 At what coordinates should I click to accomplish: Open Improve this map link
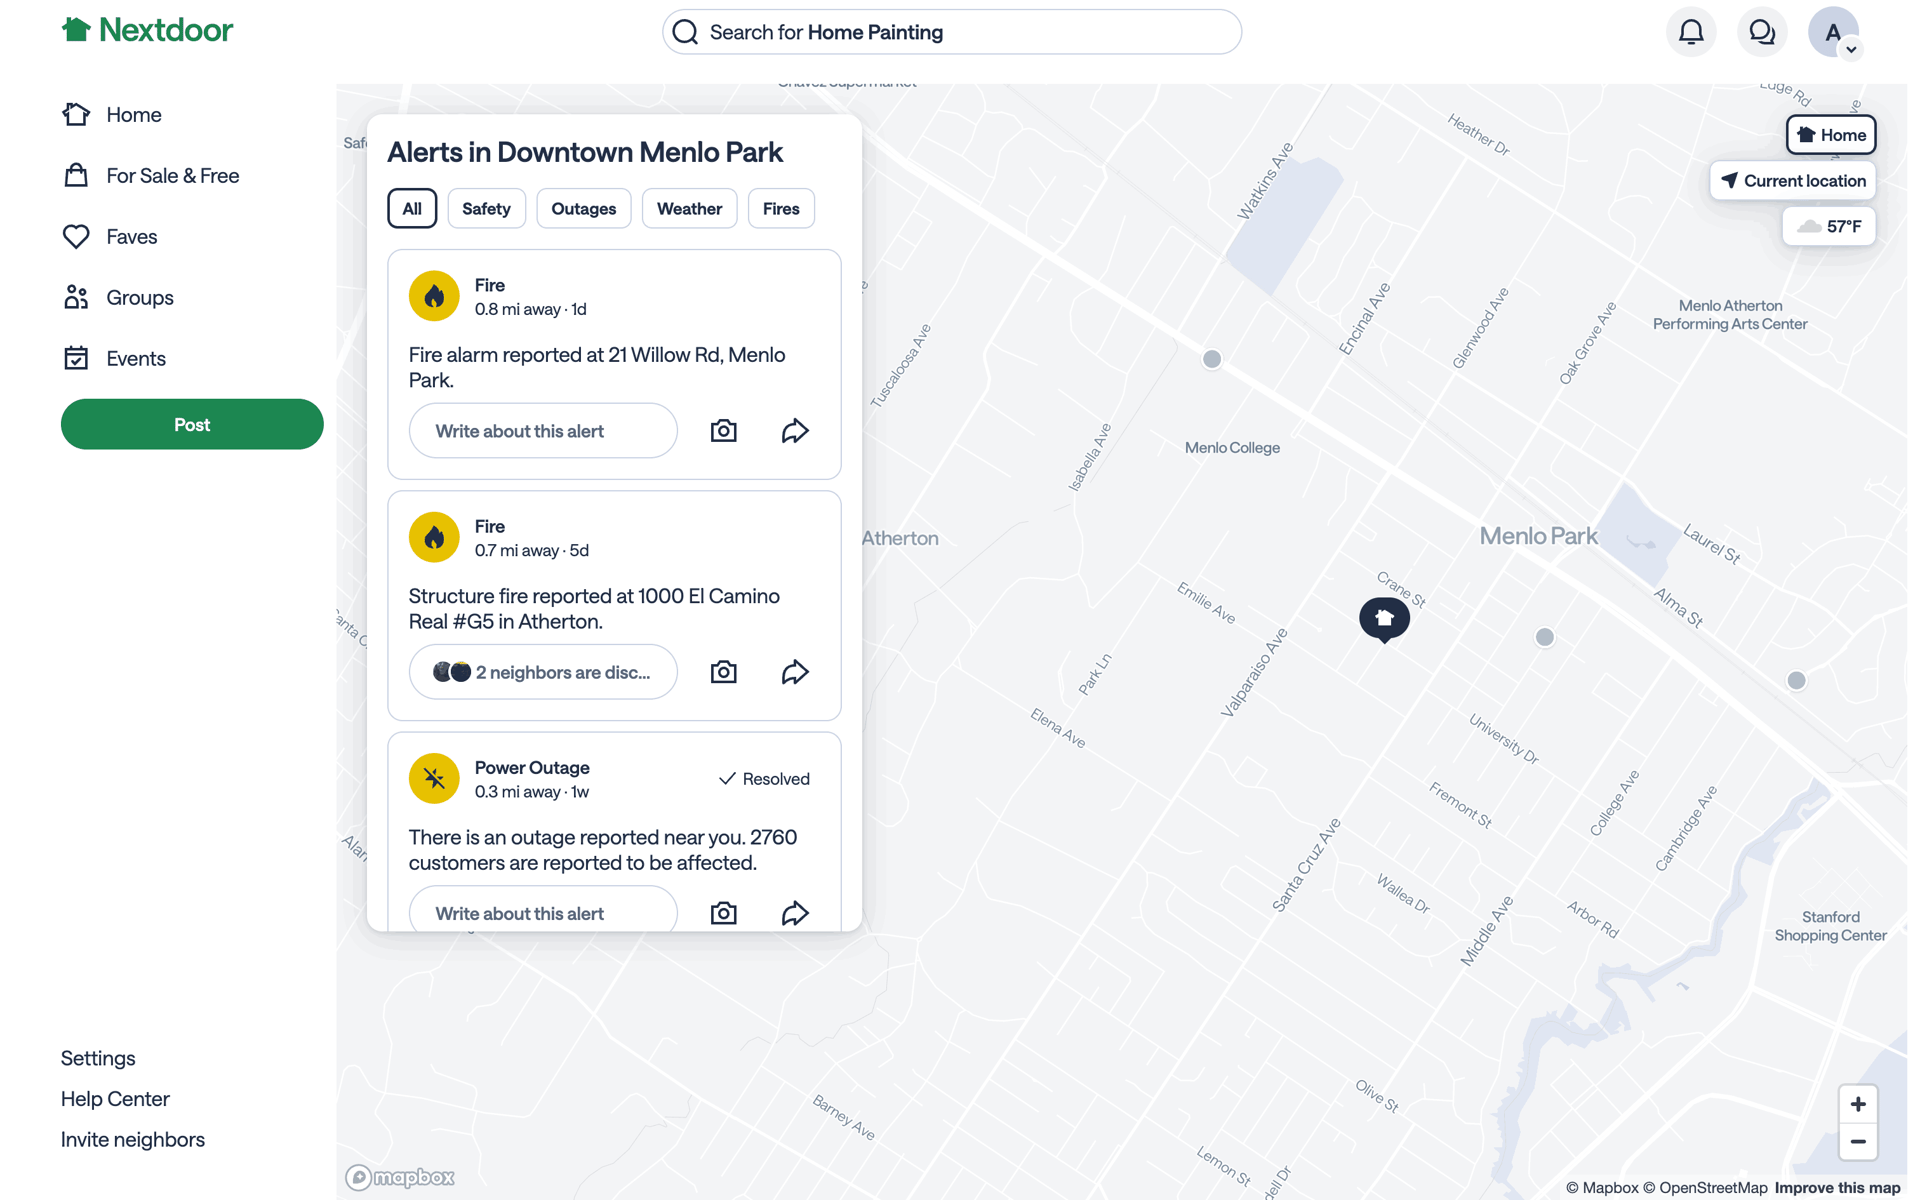1837,1188
